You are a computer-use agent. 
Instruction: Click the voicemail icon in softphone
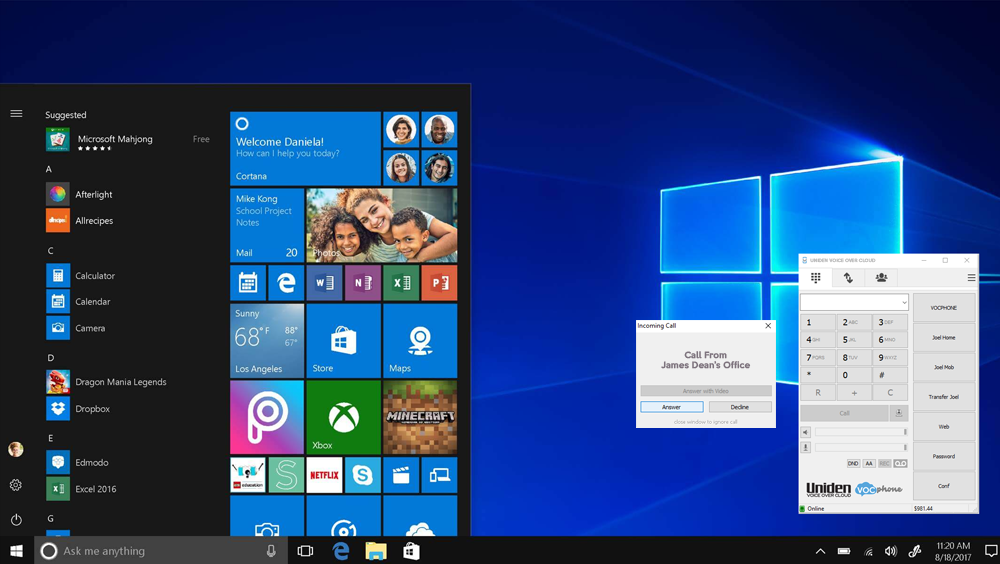pos(900,464)
